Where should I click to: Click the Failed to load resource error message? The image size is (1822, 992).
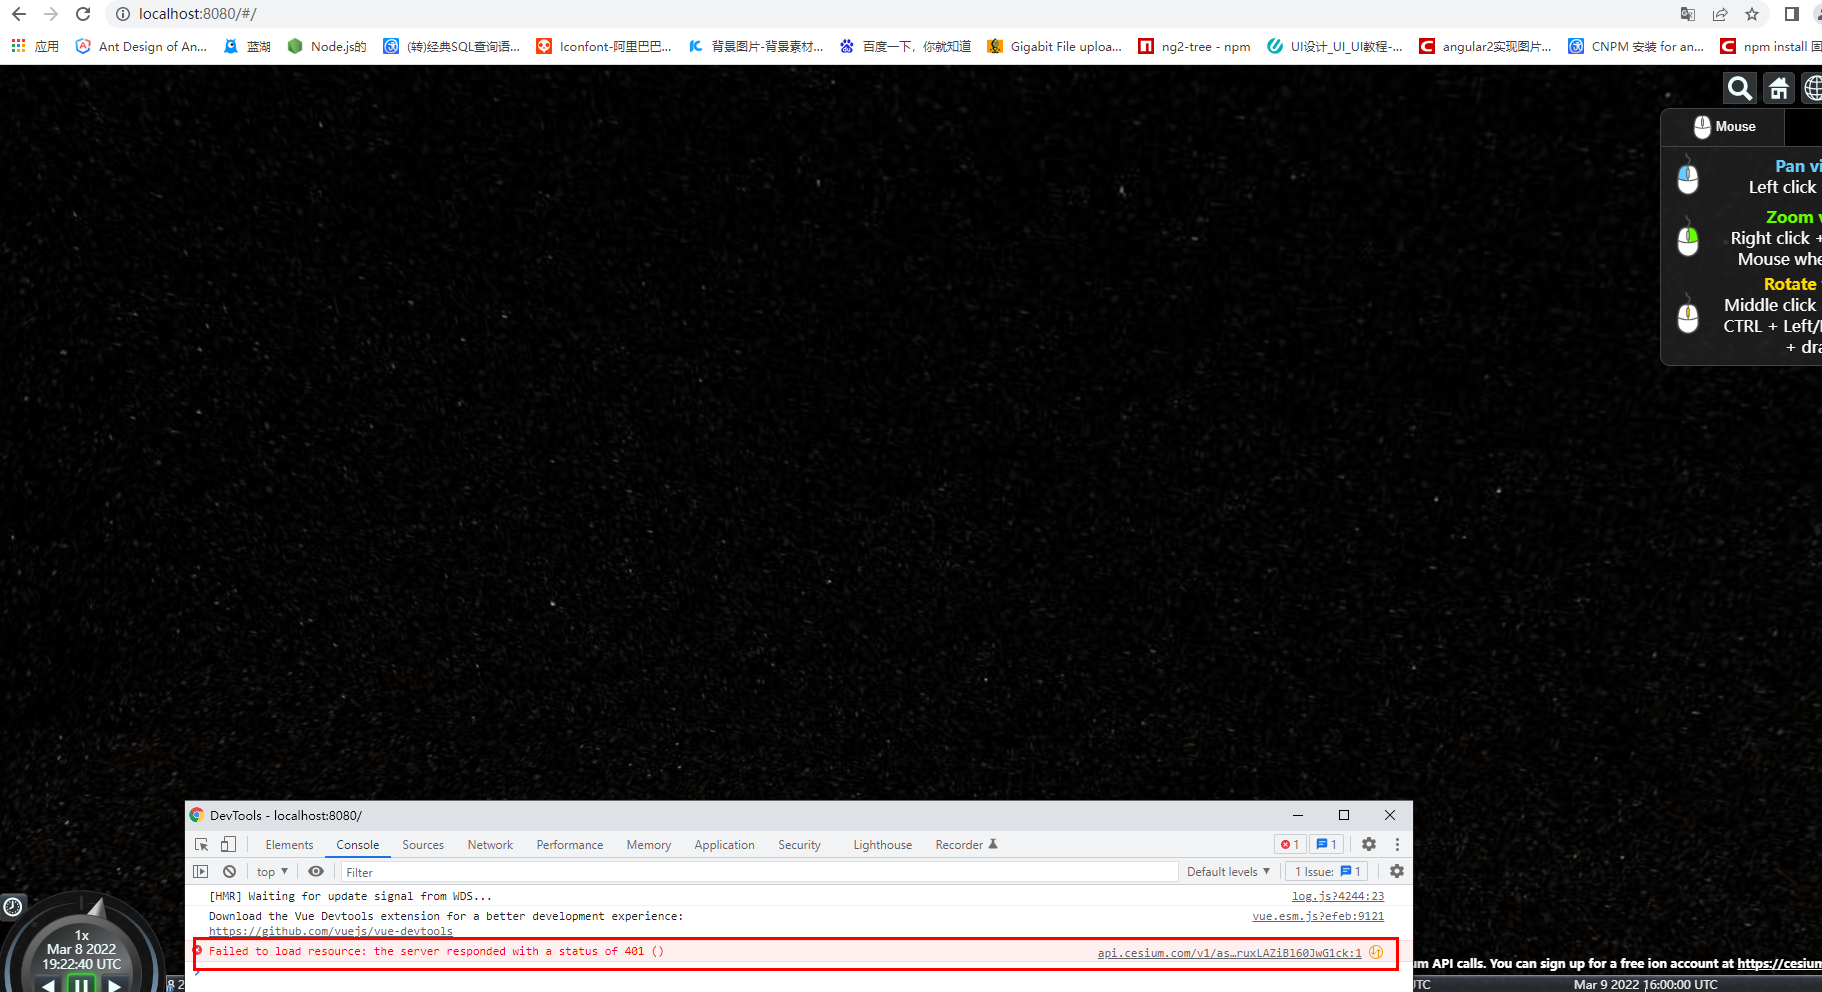click(436, 951)
